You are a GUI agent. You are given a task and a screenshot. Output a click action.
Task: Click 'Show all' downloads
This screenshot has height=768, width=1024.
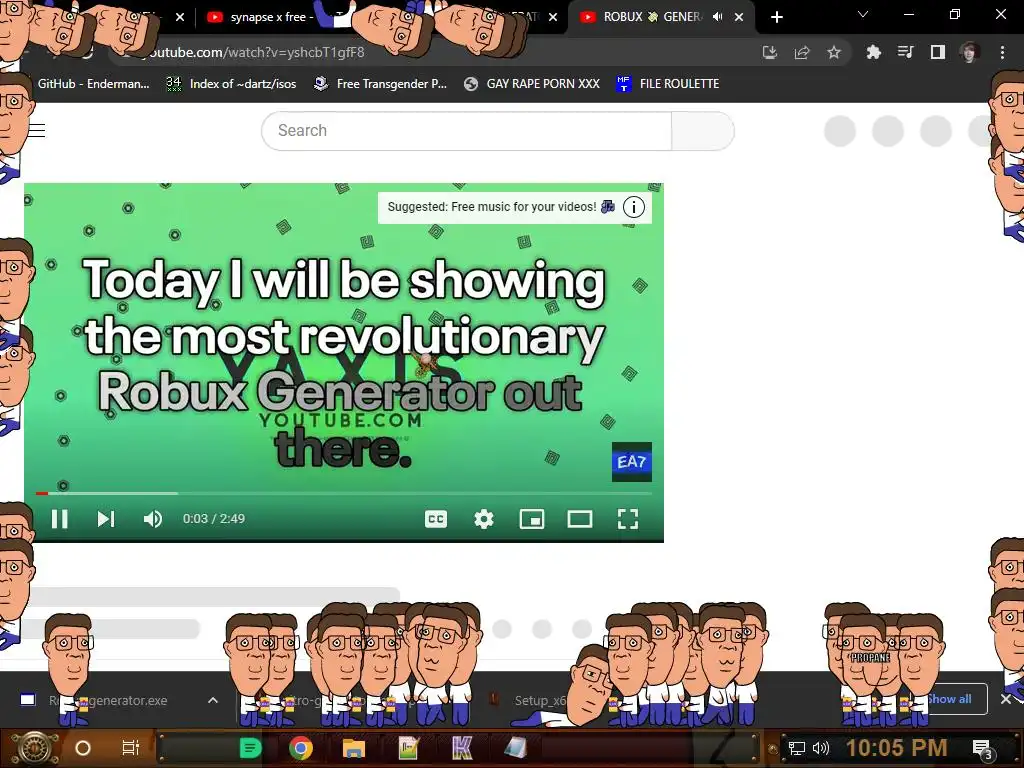950,699
